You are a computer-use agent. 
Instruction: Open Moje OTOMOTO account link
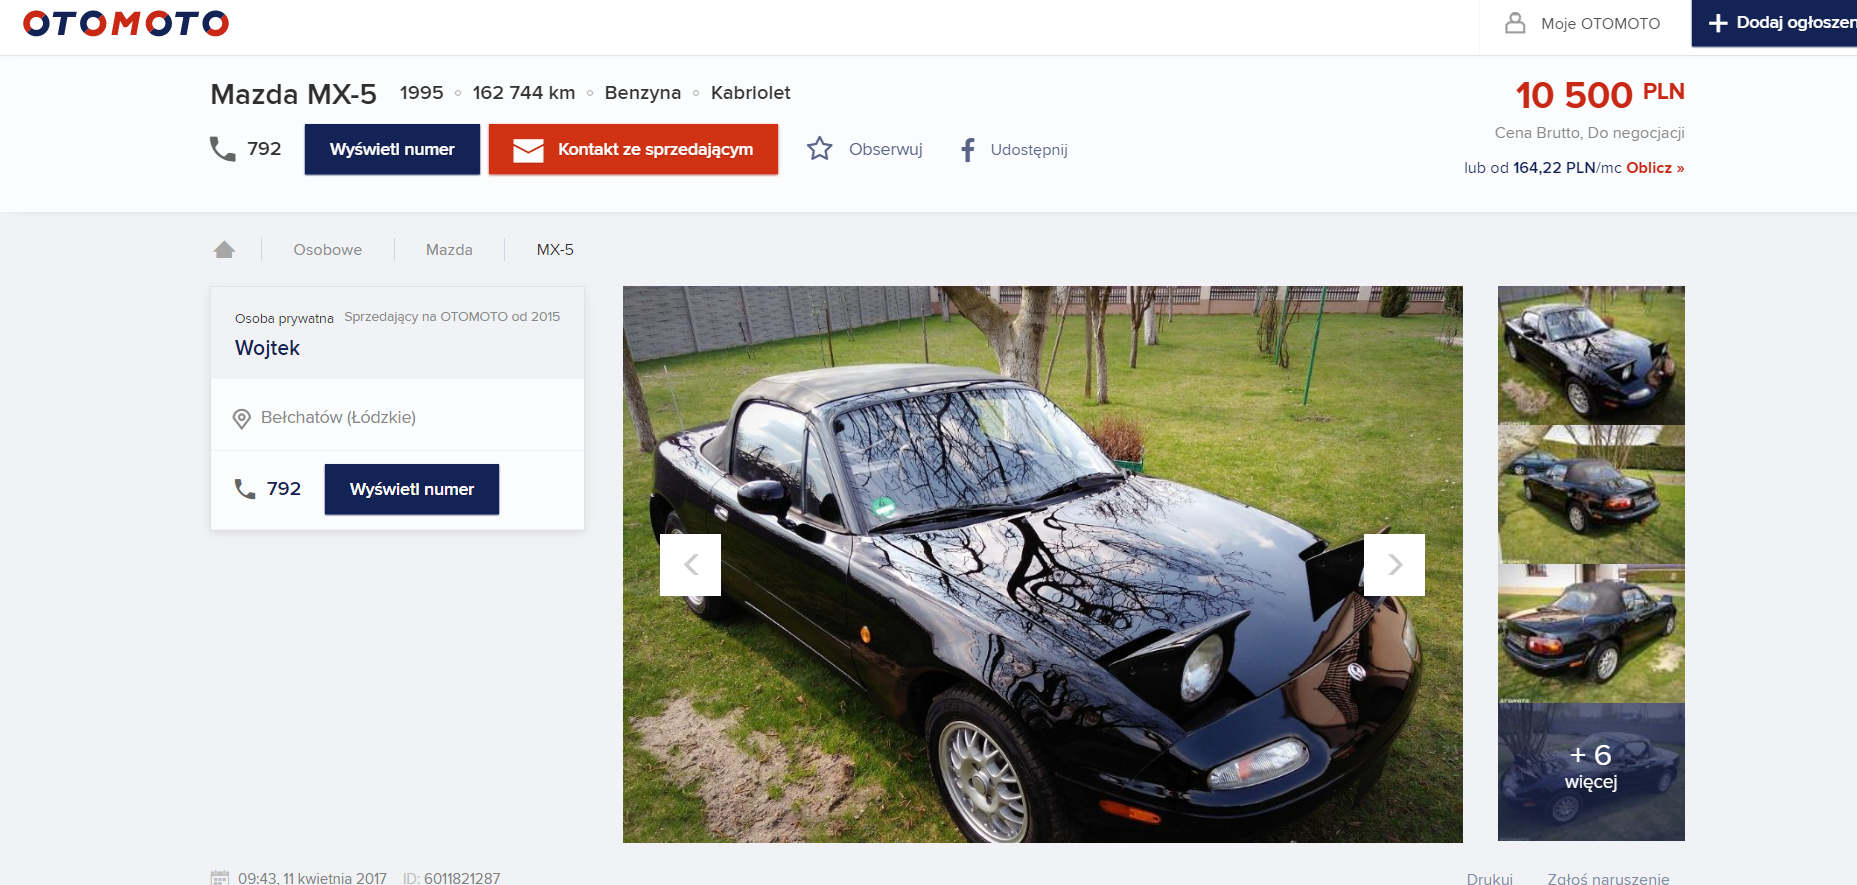tap(1600, 23)
